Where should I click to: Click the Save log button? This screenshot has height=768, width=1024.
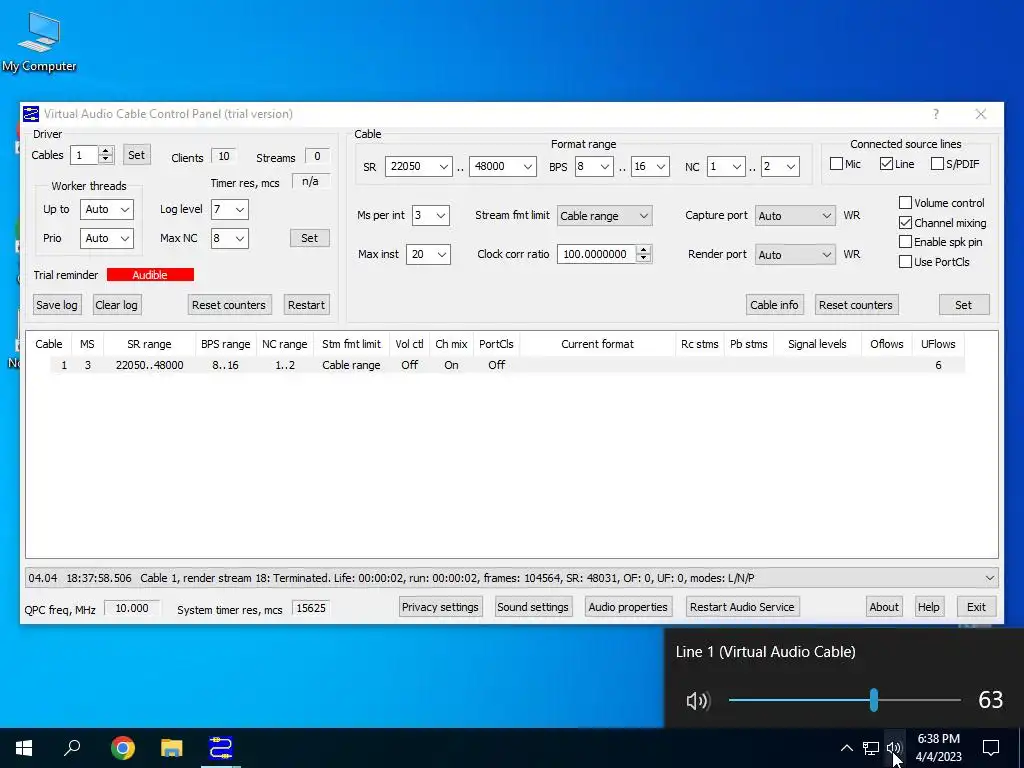[x=57, y=305]
